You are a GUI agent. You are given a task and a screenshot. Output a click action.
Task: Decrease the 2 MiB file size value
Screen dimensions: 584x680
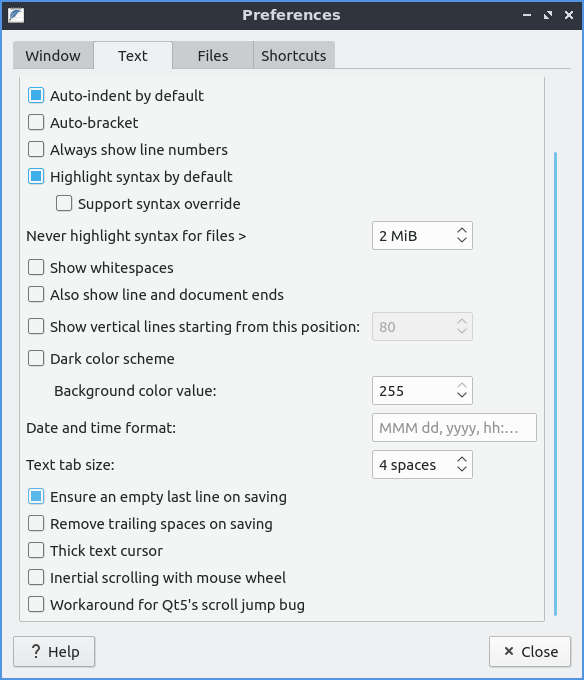point(462,241)
